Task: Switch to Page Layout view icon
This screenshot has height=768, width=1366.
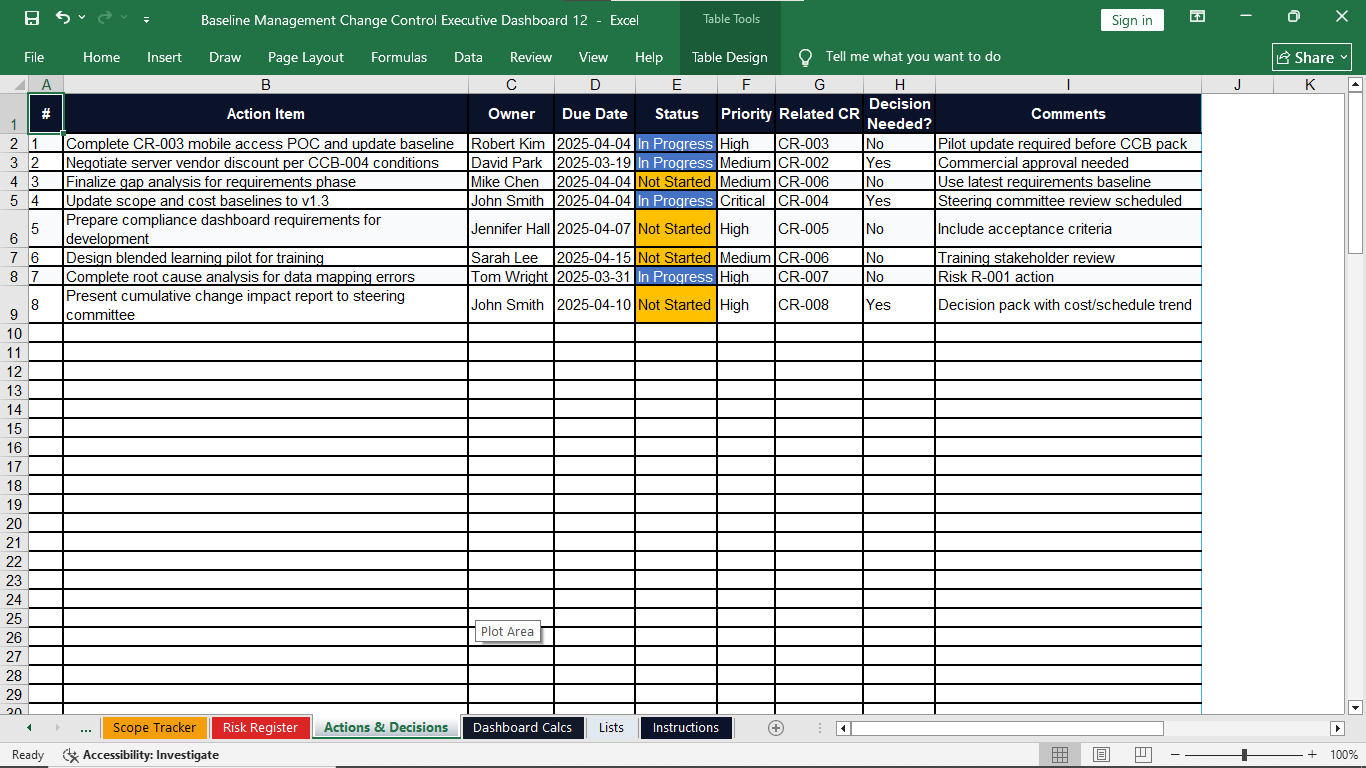Action: point(1101,755)
